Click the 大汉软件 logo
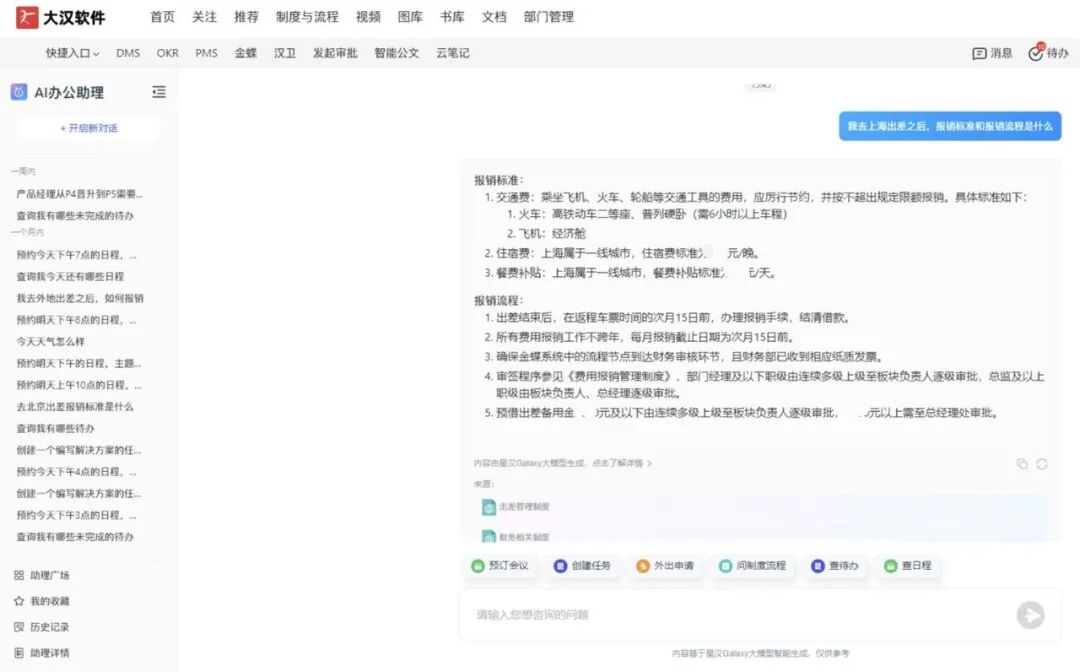This screenshot has width=1080, height=672. [61, 16]
